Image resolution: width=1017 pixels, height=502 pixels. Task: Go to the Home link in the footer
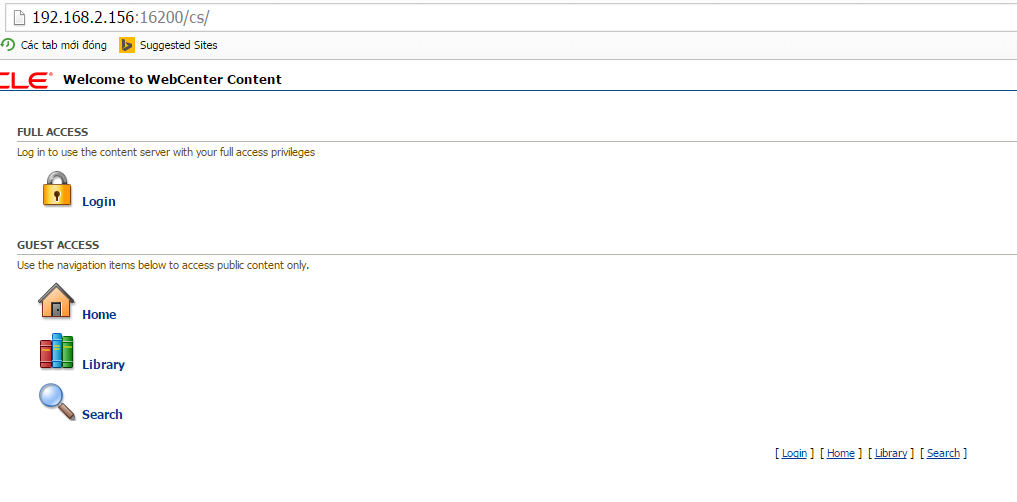coord(840,454)
